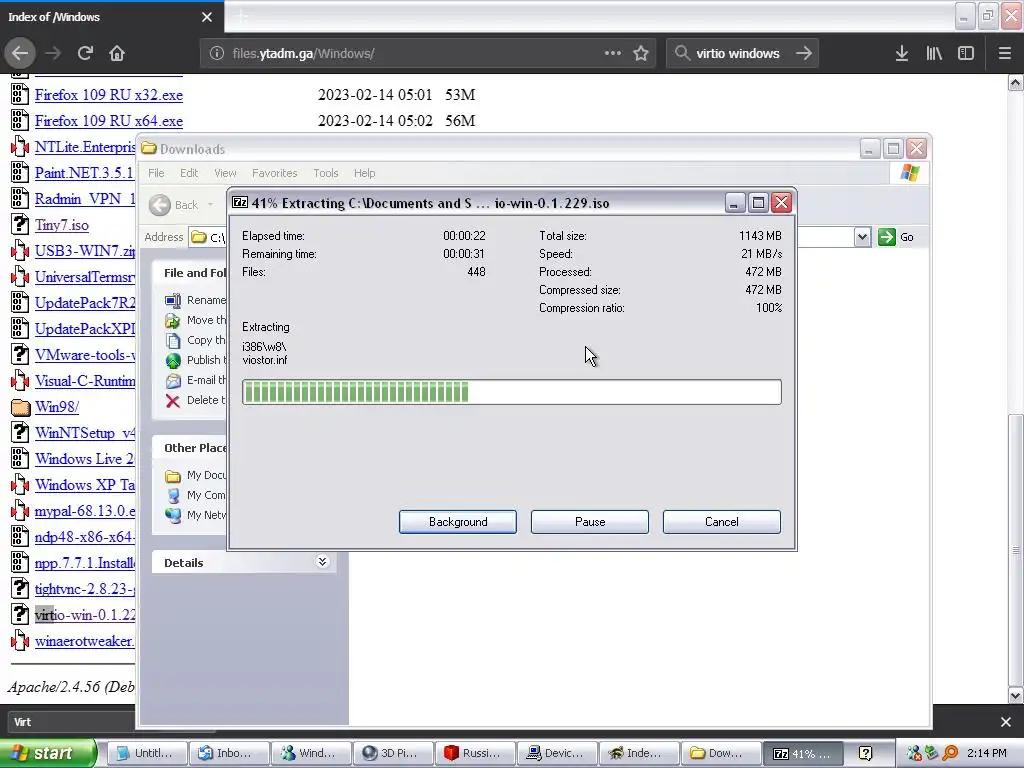Show site information for files.ytadm.ga

[217, 54]
